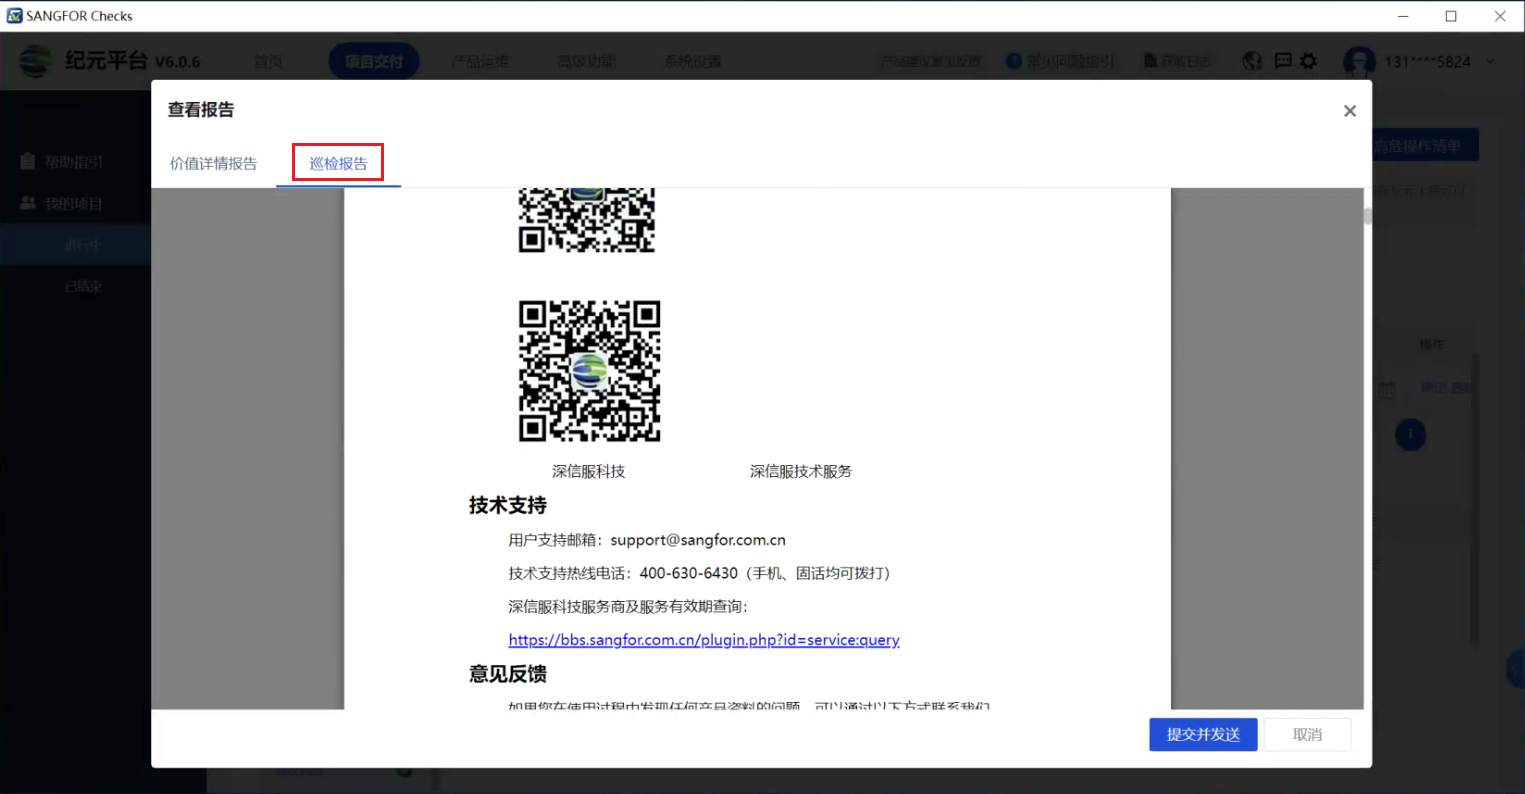The height and width of the screenshot is (794, 1525).
Task: Click the 深信服技术服务 QR code image
Action: pos(589,370)
